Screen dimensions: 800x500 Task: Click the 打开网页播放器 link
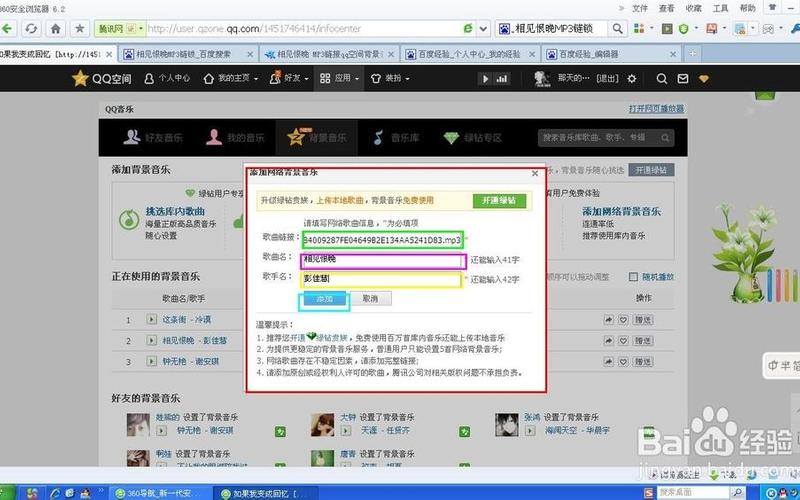point(656,109)
